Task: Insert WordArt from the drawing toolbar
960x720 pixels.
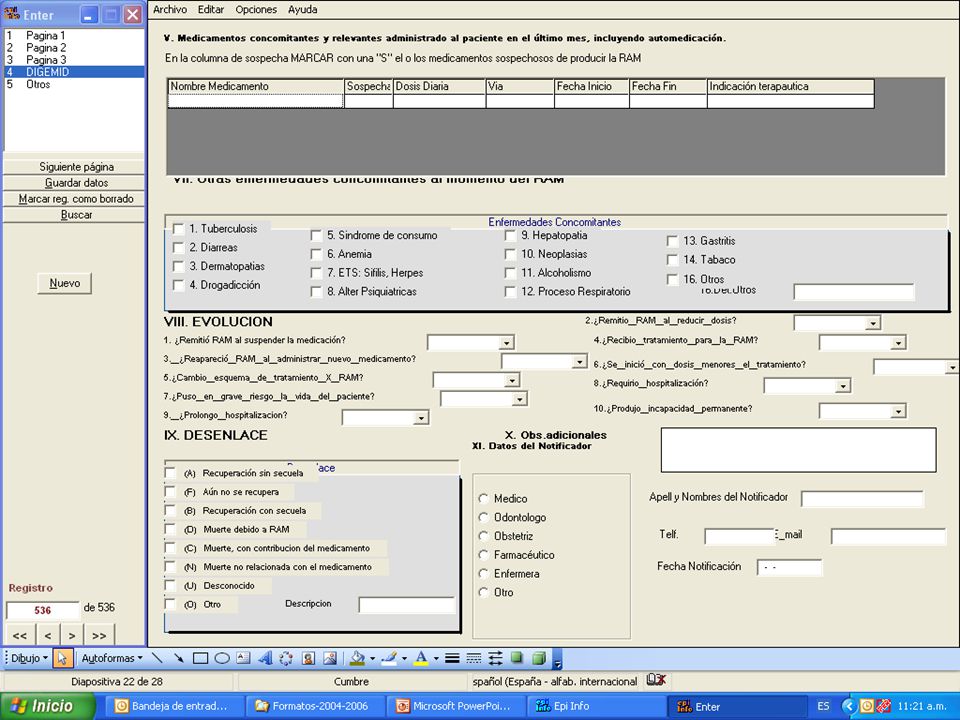Action: 264,658
